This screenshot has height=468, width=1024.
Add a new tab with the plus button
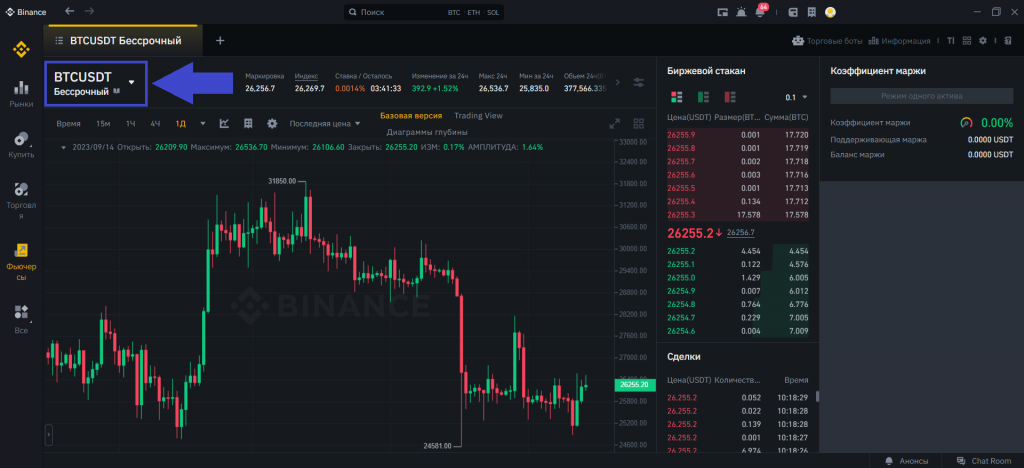pyautogui.click(x=220, y=40)
